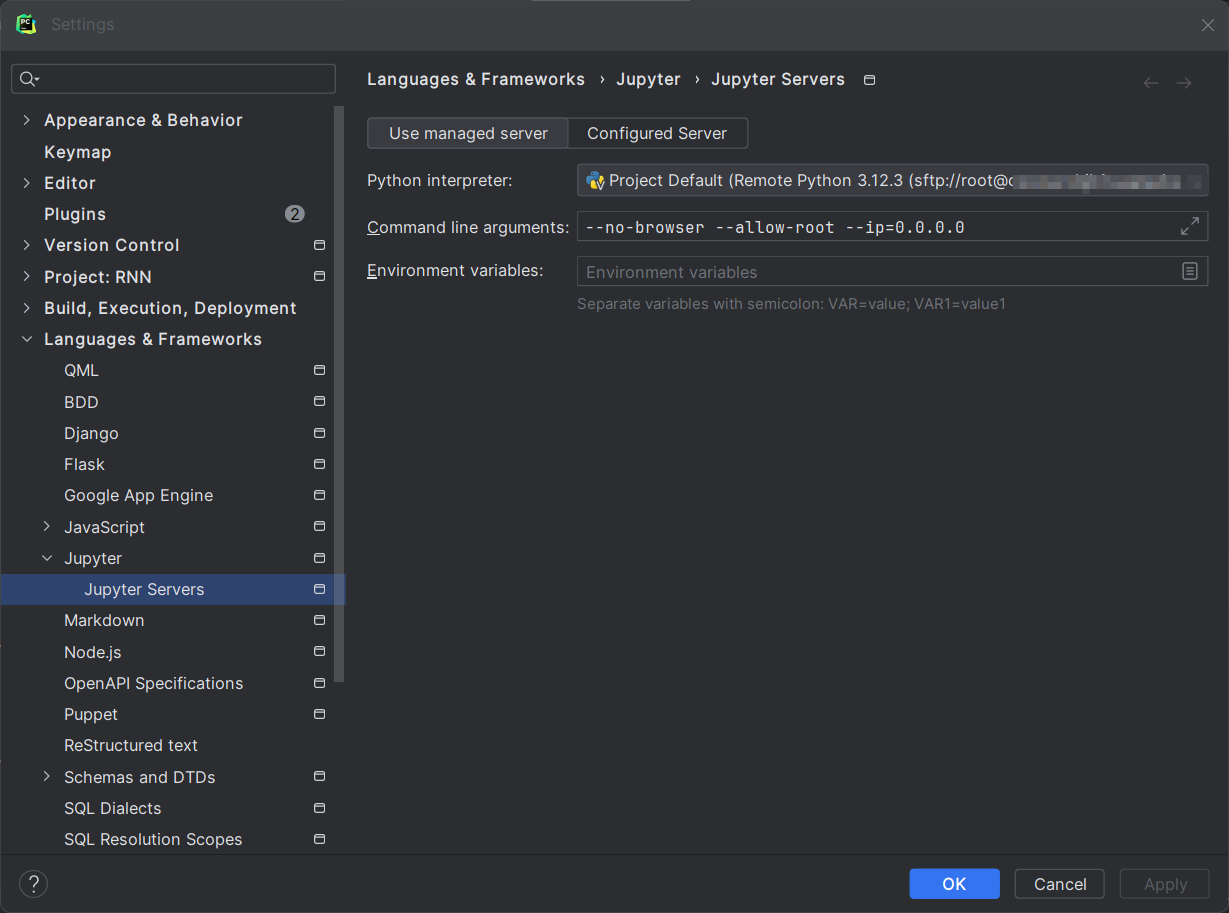Click the project-level icon beside Jupyter Servers breadcrumb
Viewport: 1229px width, 913px height.
tap(869, 80)
